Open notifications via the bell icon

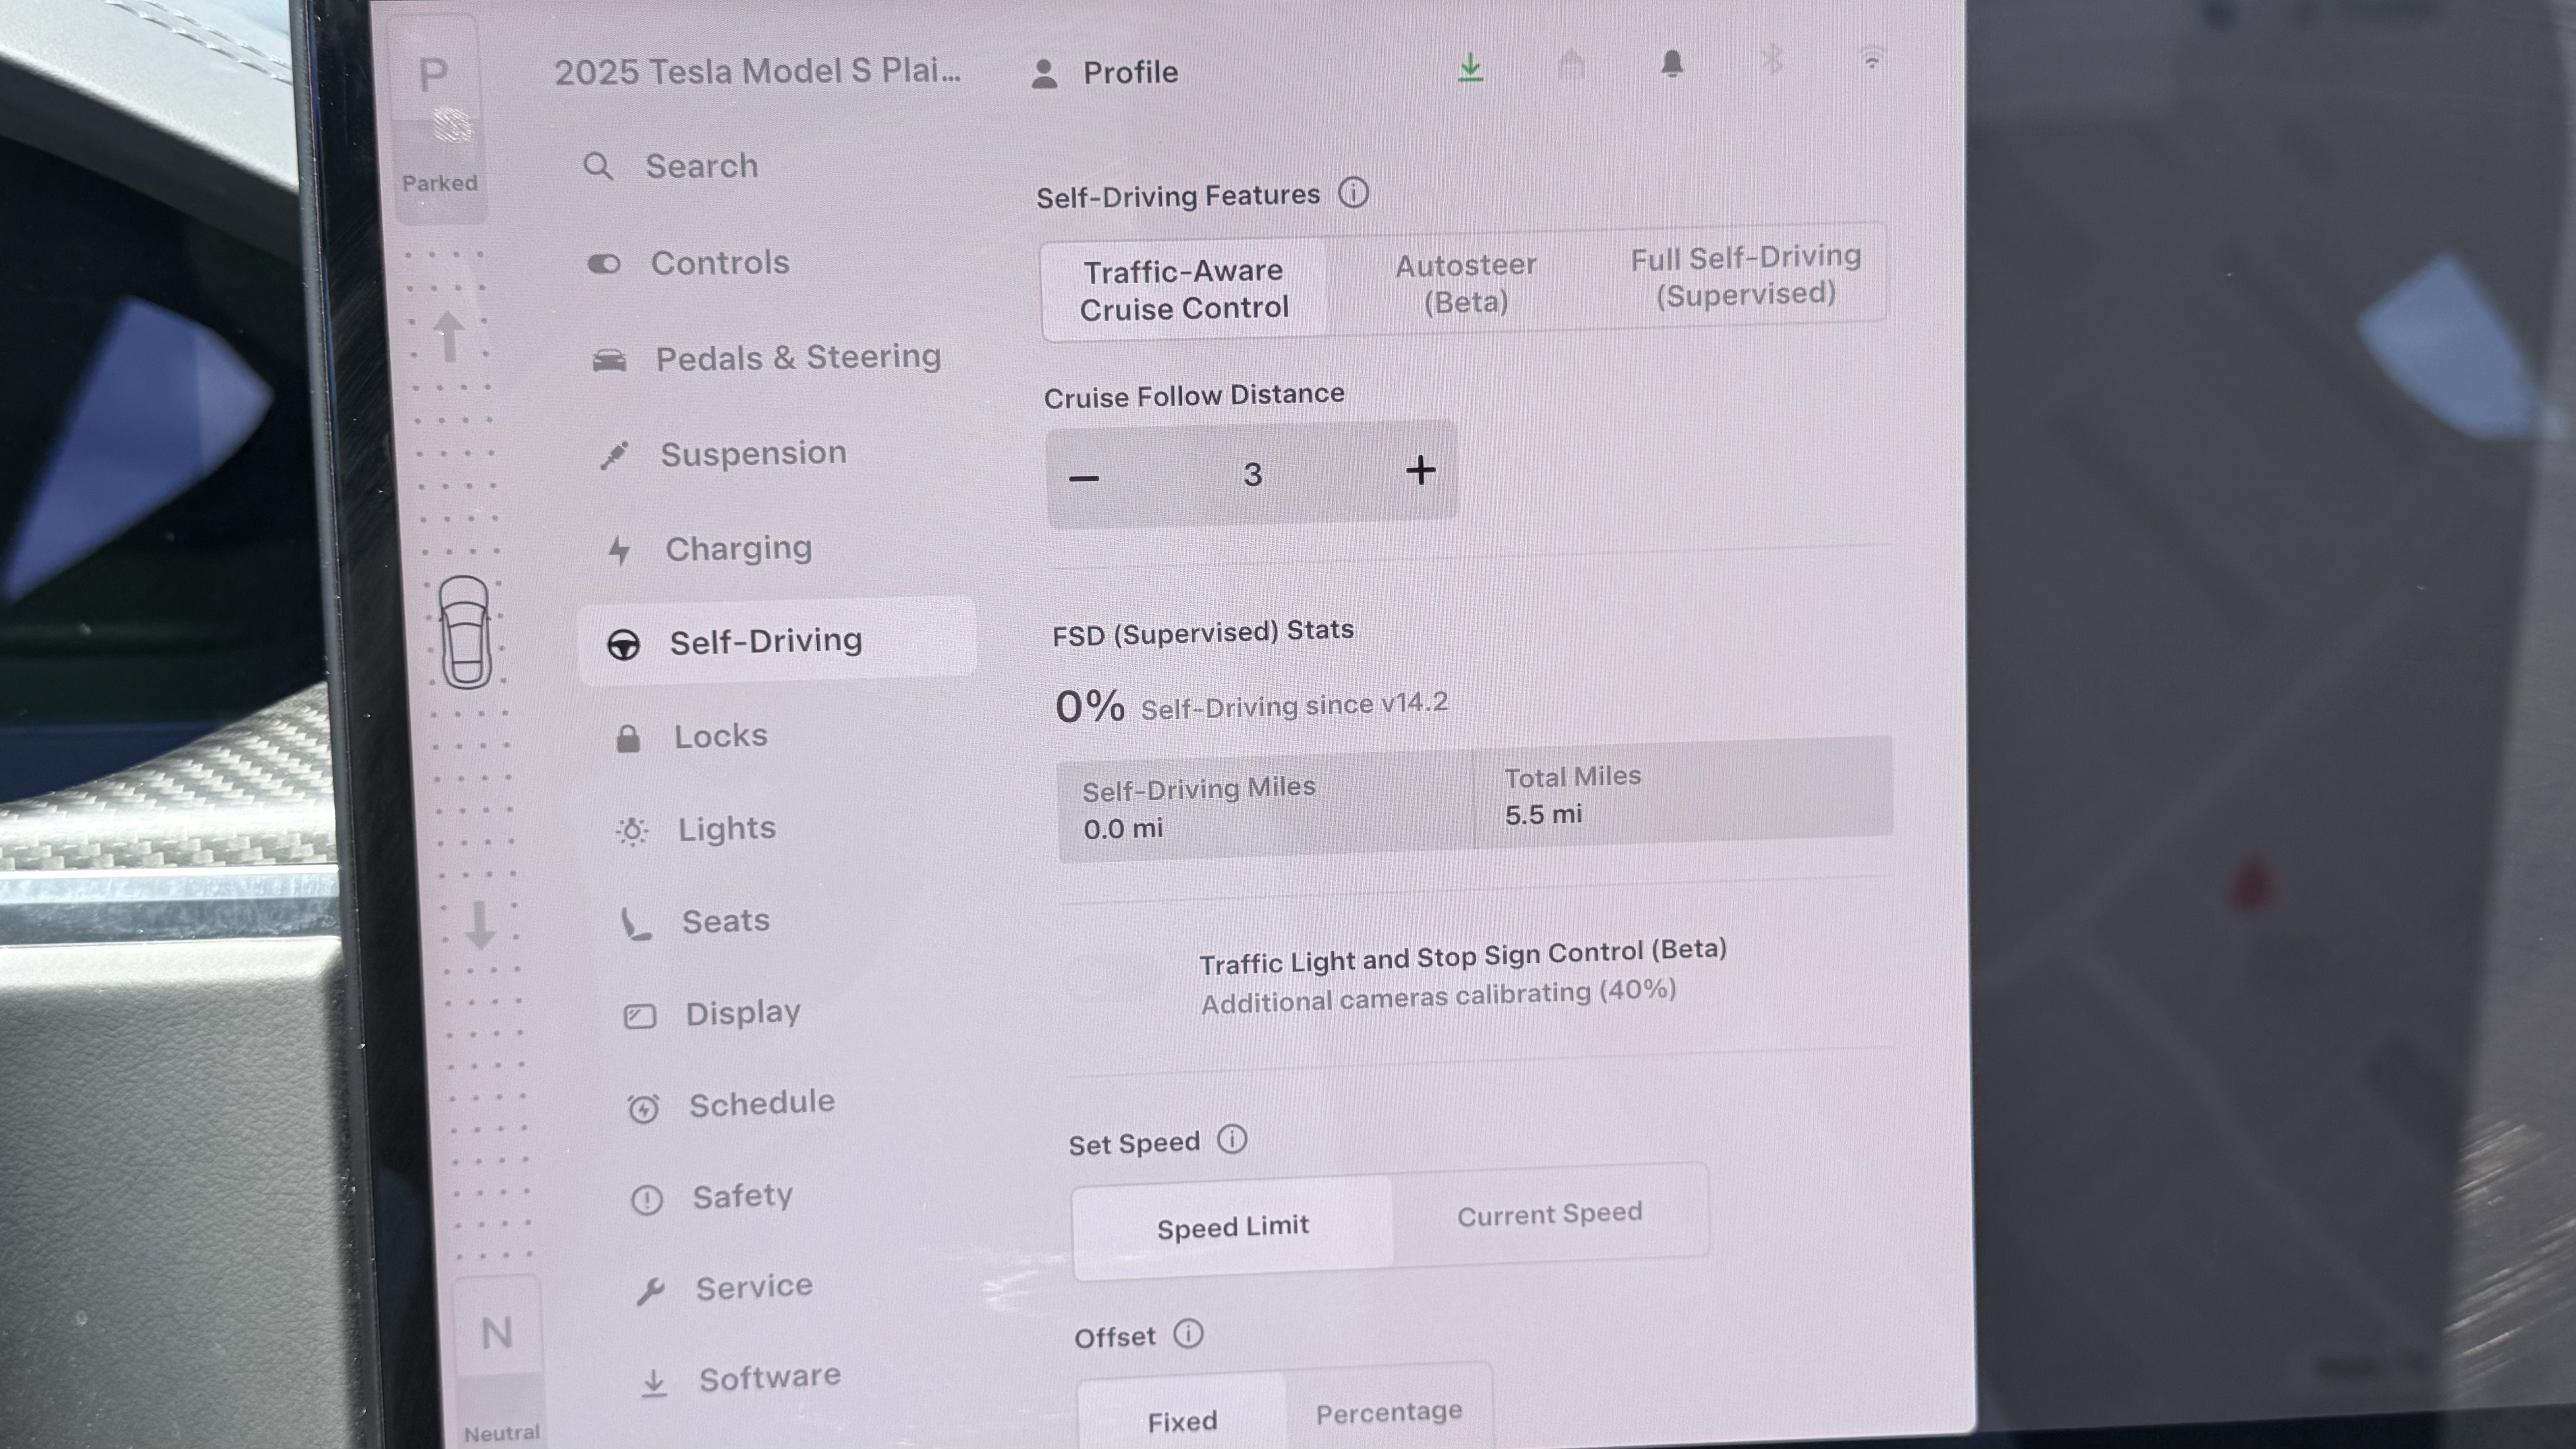pyautogui.click(x=1672, y=64)
